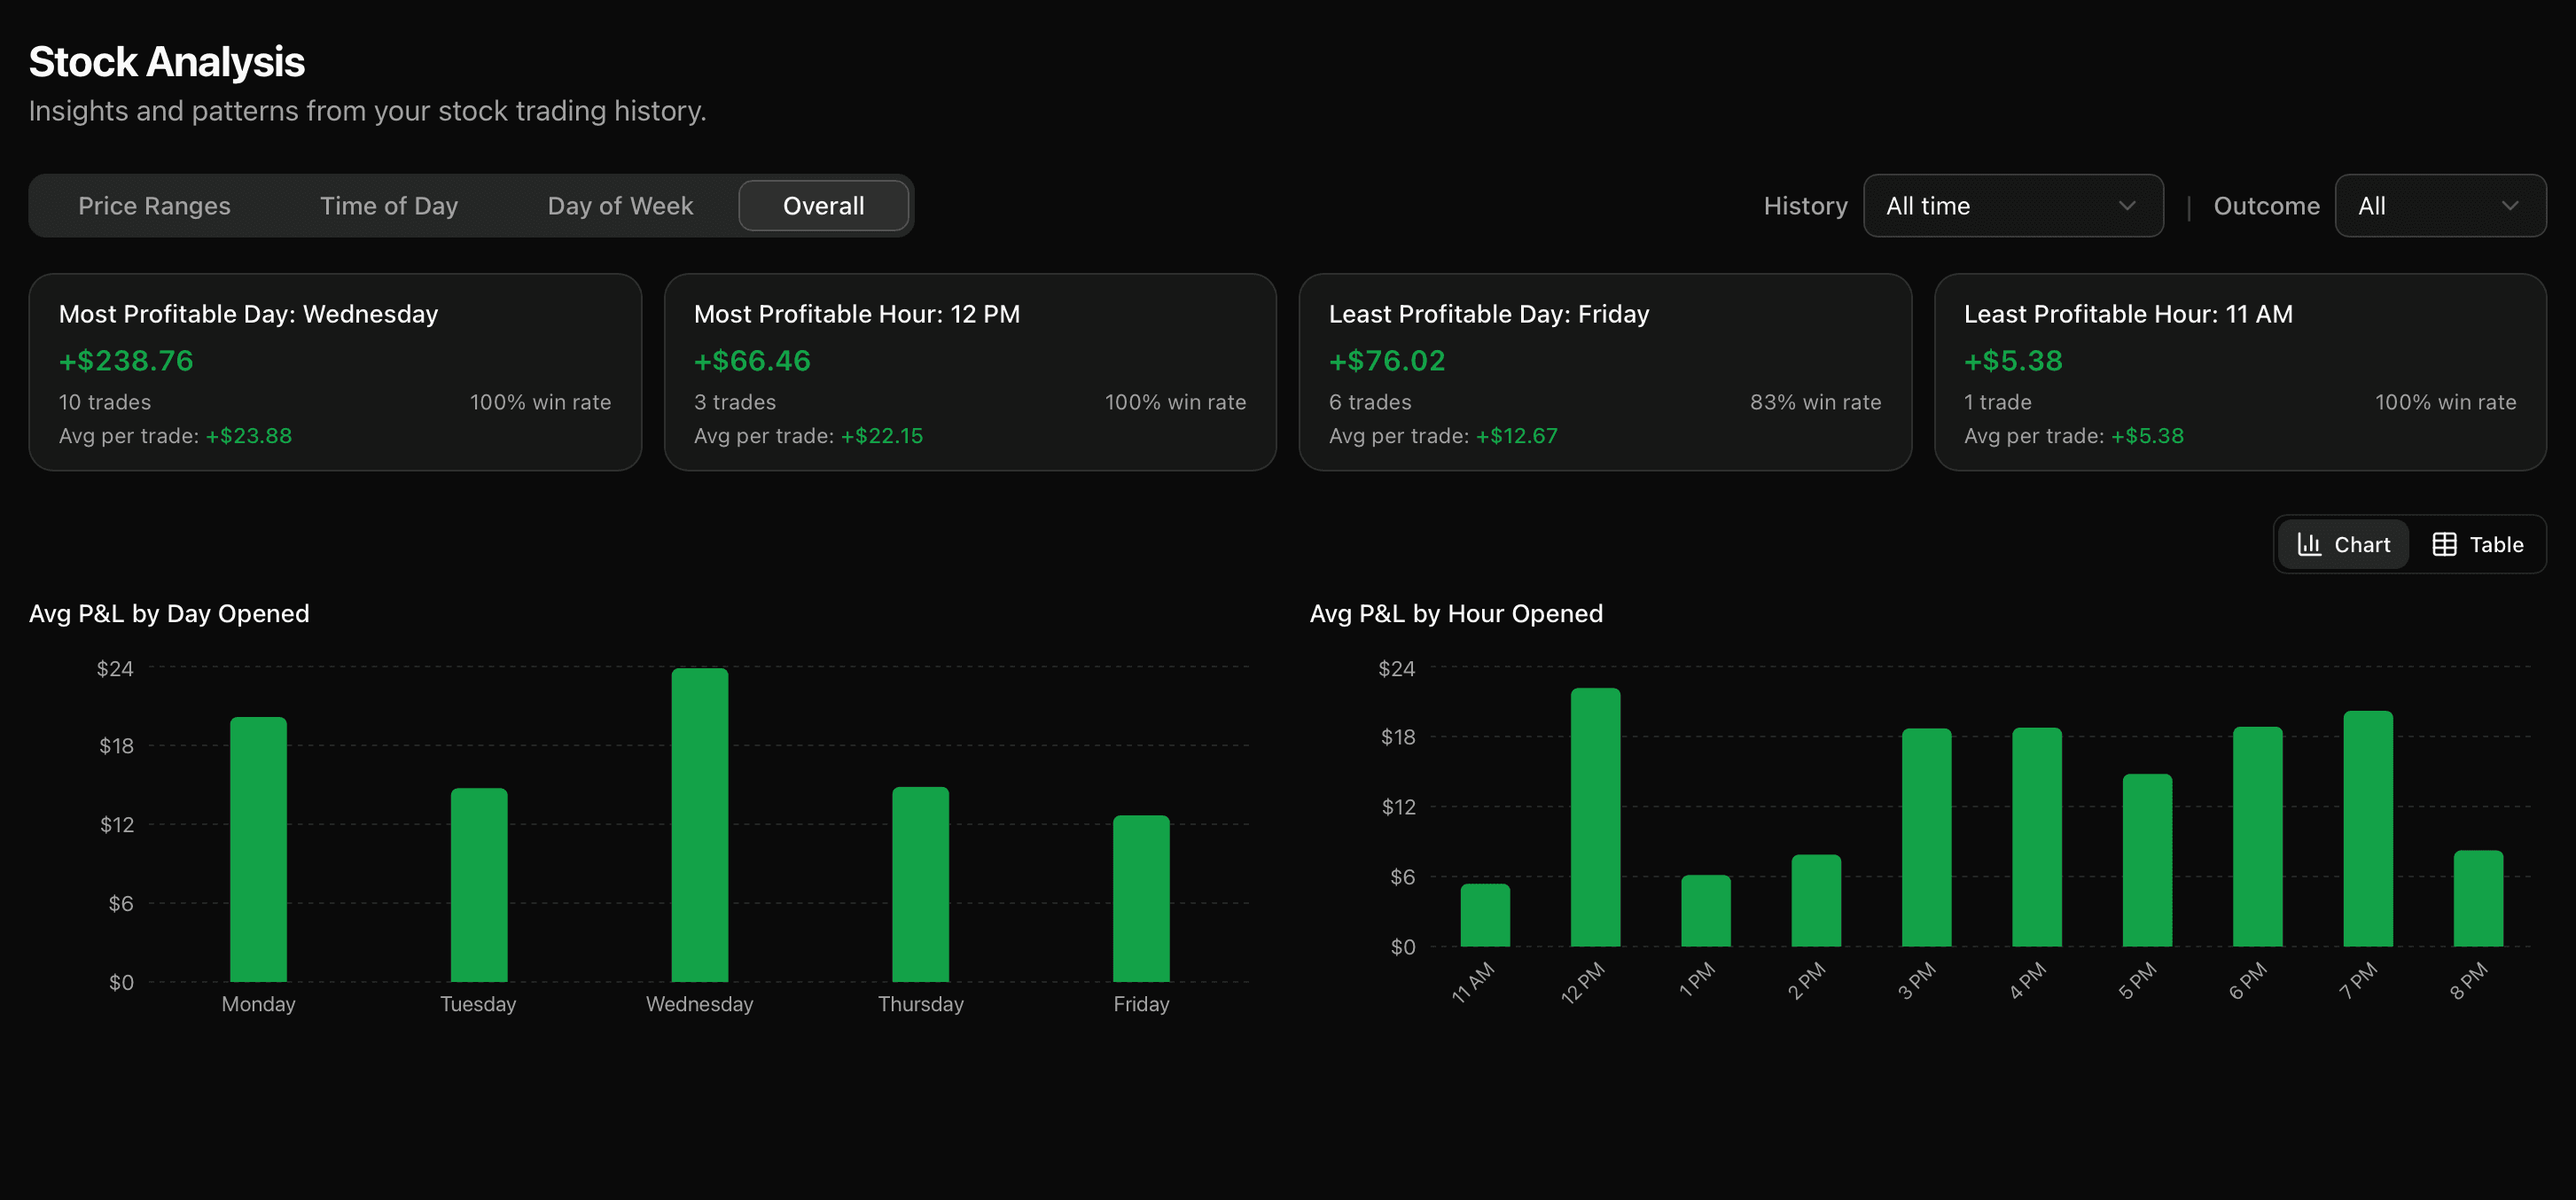Click the Most Profitable Day: Wednesday card
2576x1200 pixels.
(335, 372)
